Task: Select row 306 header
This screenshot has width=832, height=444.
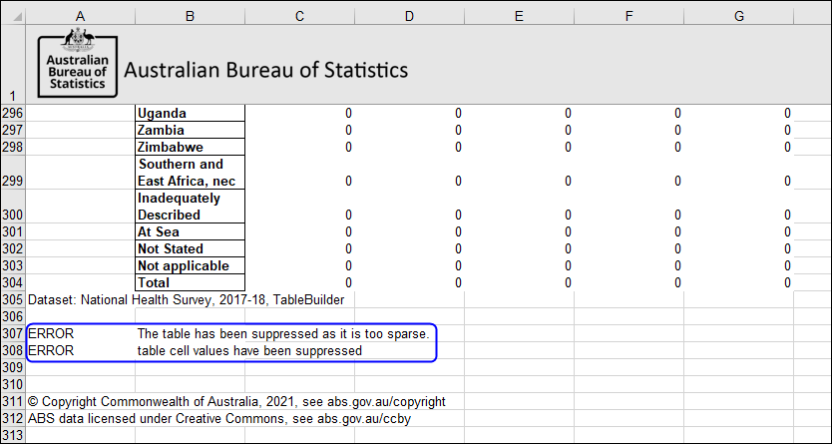Action: click(13, 317)
